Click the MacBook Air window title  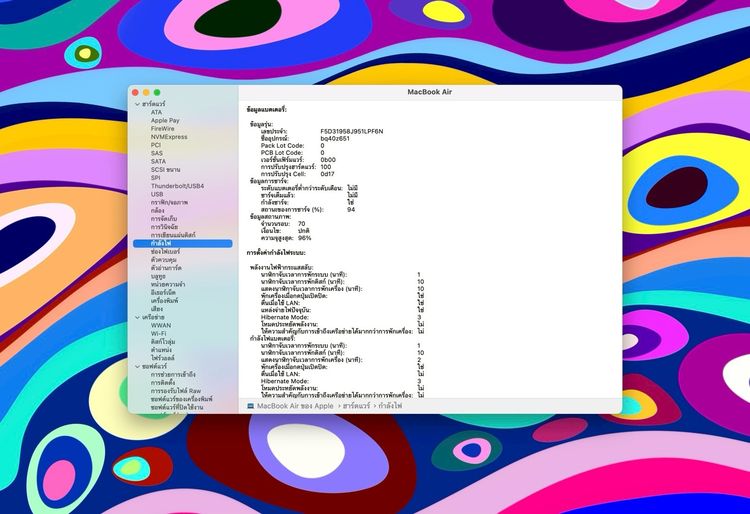430,92
